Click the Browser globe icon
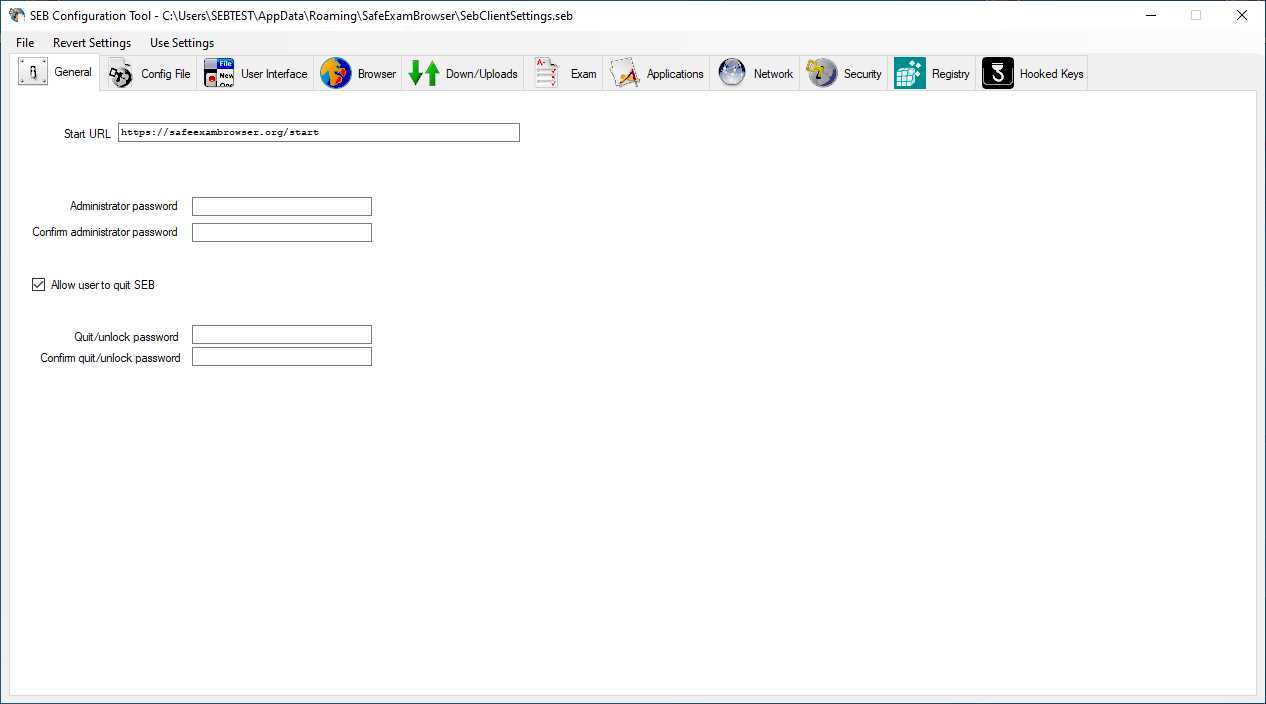 coord(336,73)
